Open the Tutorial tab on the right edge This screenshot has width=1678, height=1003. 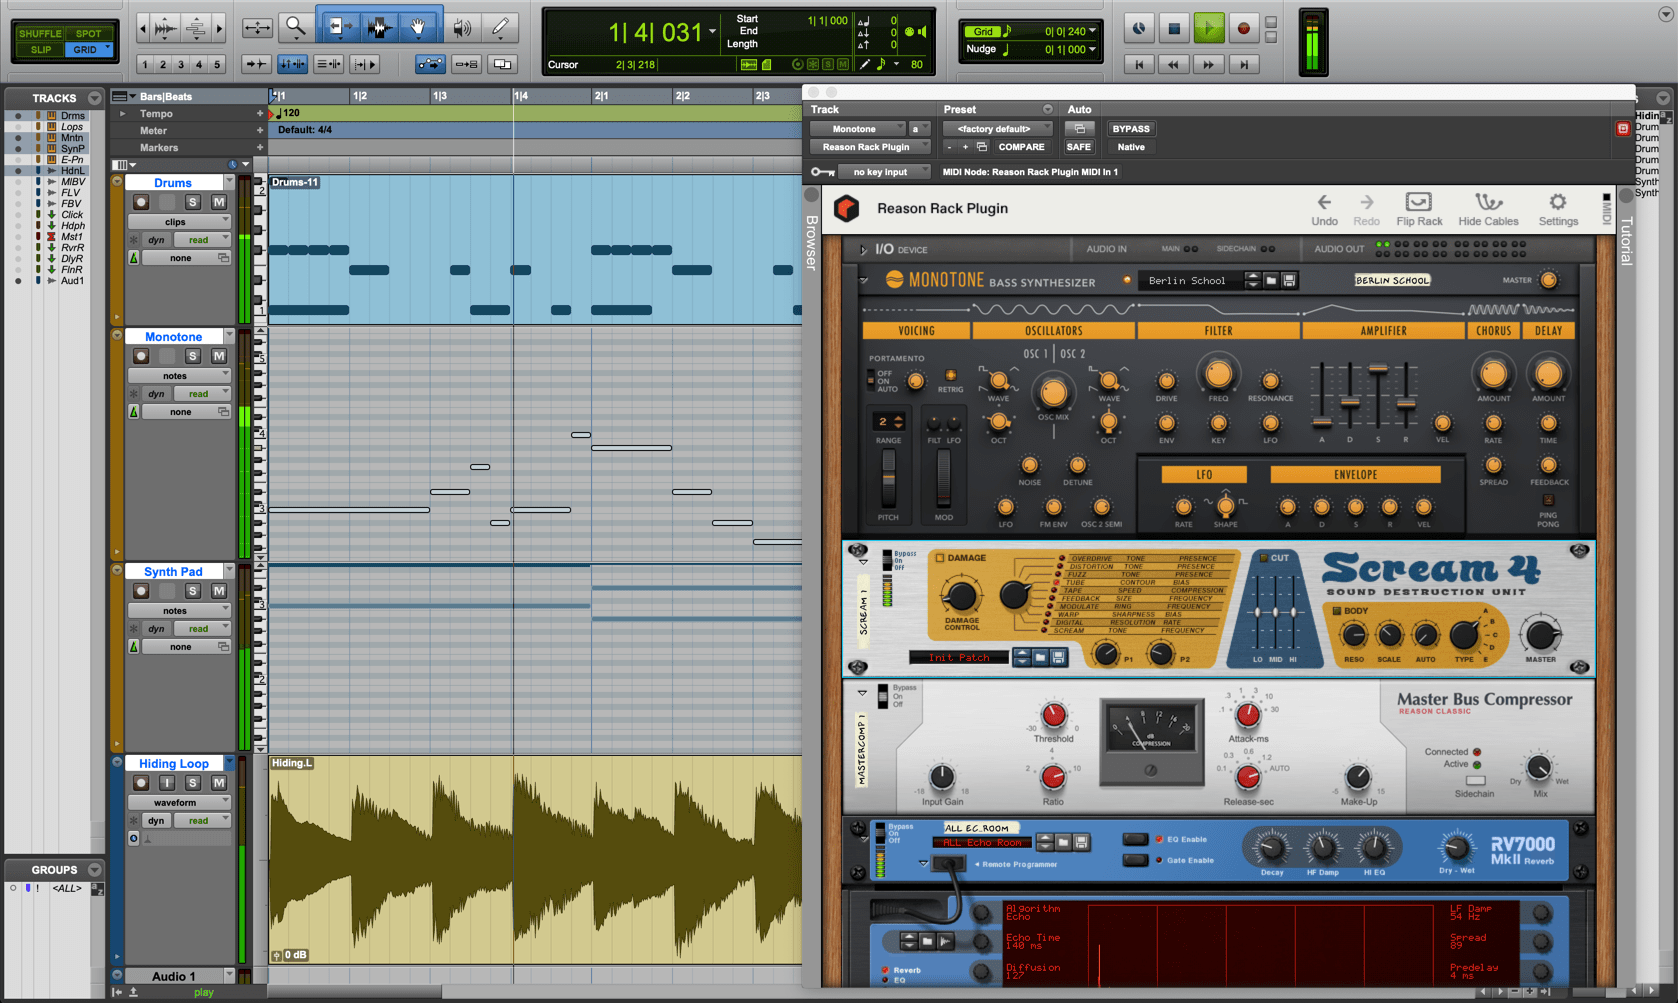click(1628, 240)
